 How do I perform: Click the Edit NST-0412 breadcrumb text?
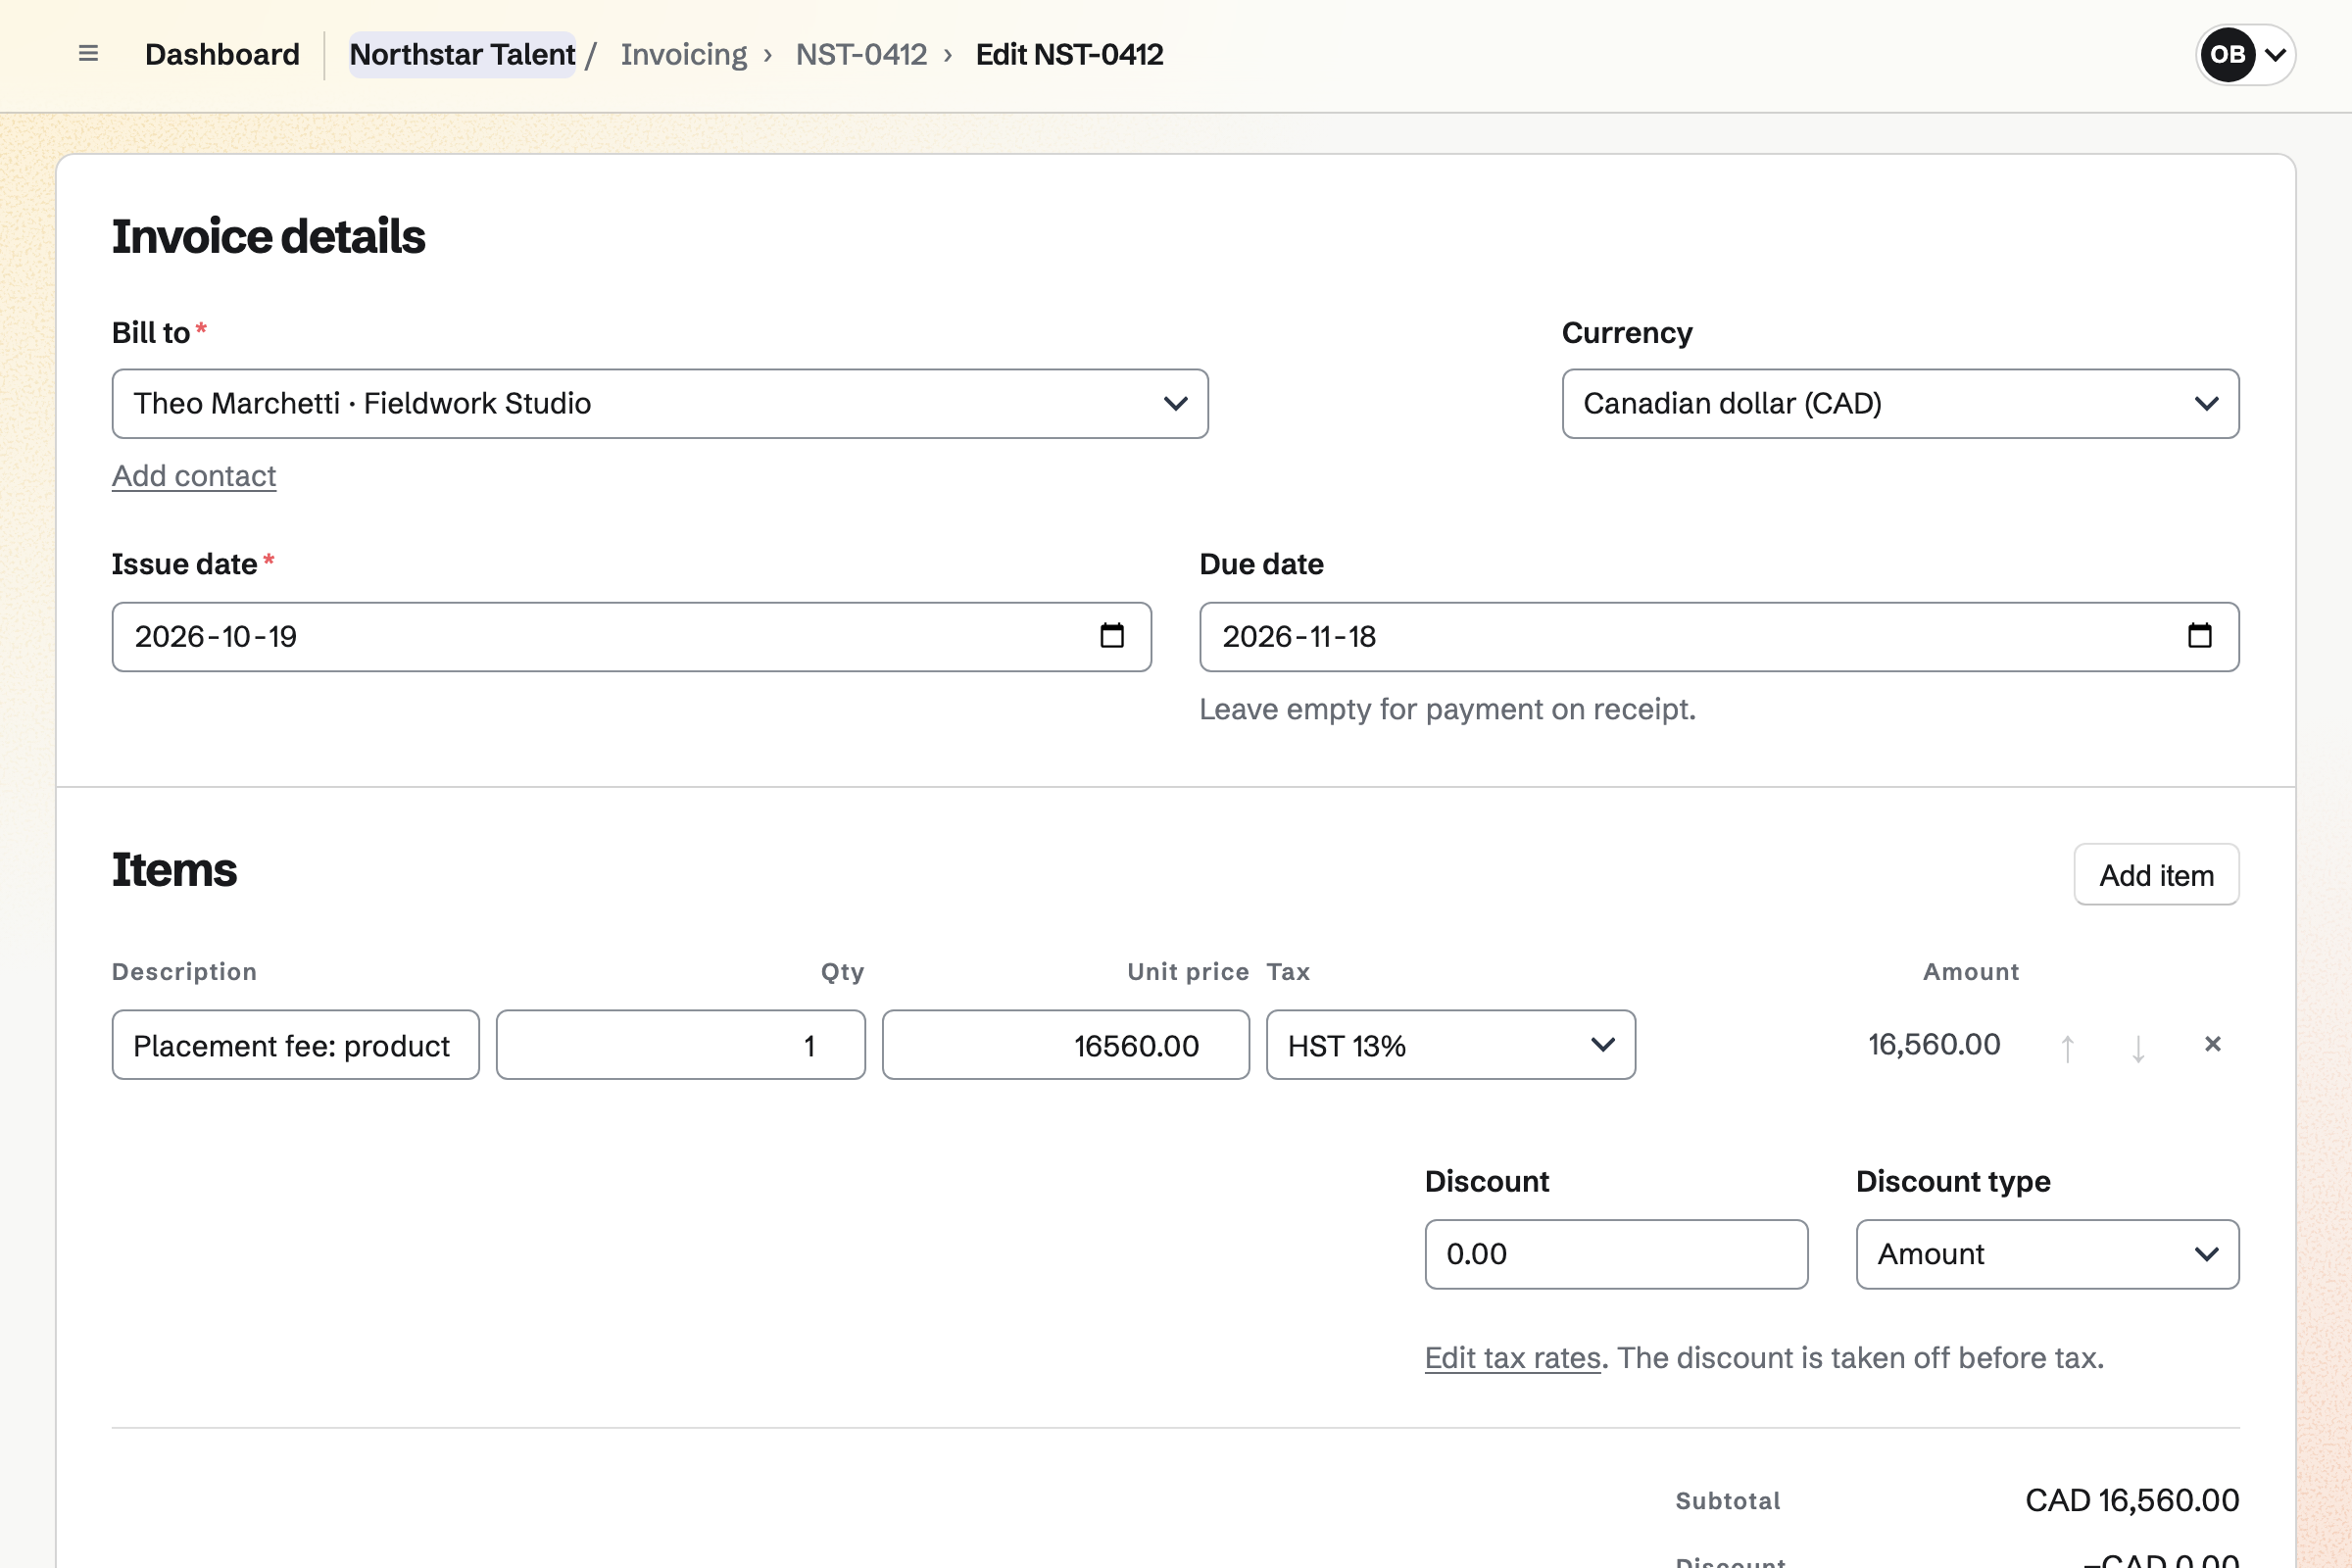(x=1069, y=54)
